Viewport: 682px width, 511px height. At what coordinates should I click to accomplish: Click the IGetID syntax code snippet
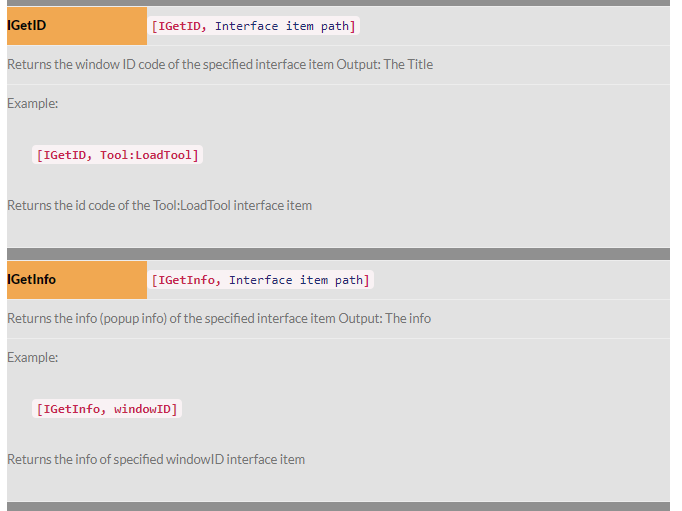click(x=254, y=26)
